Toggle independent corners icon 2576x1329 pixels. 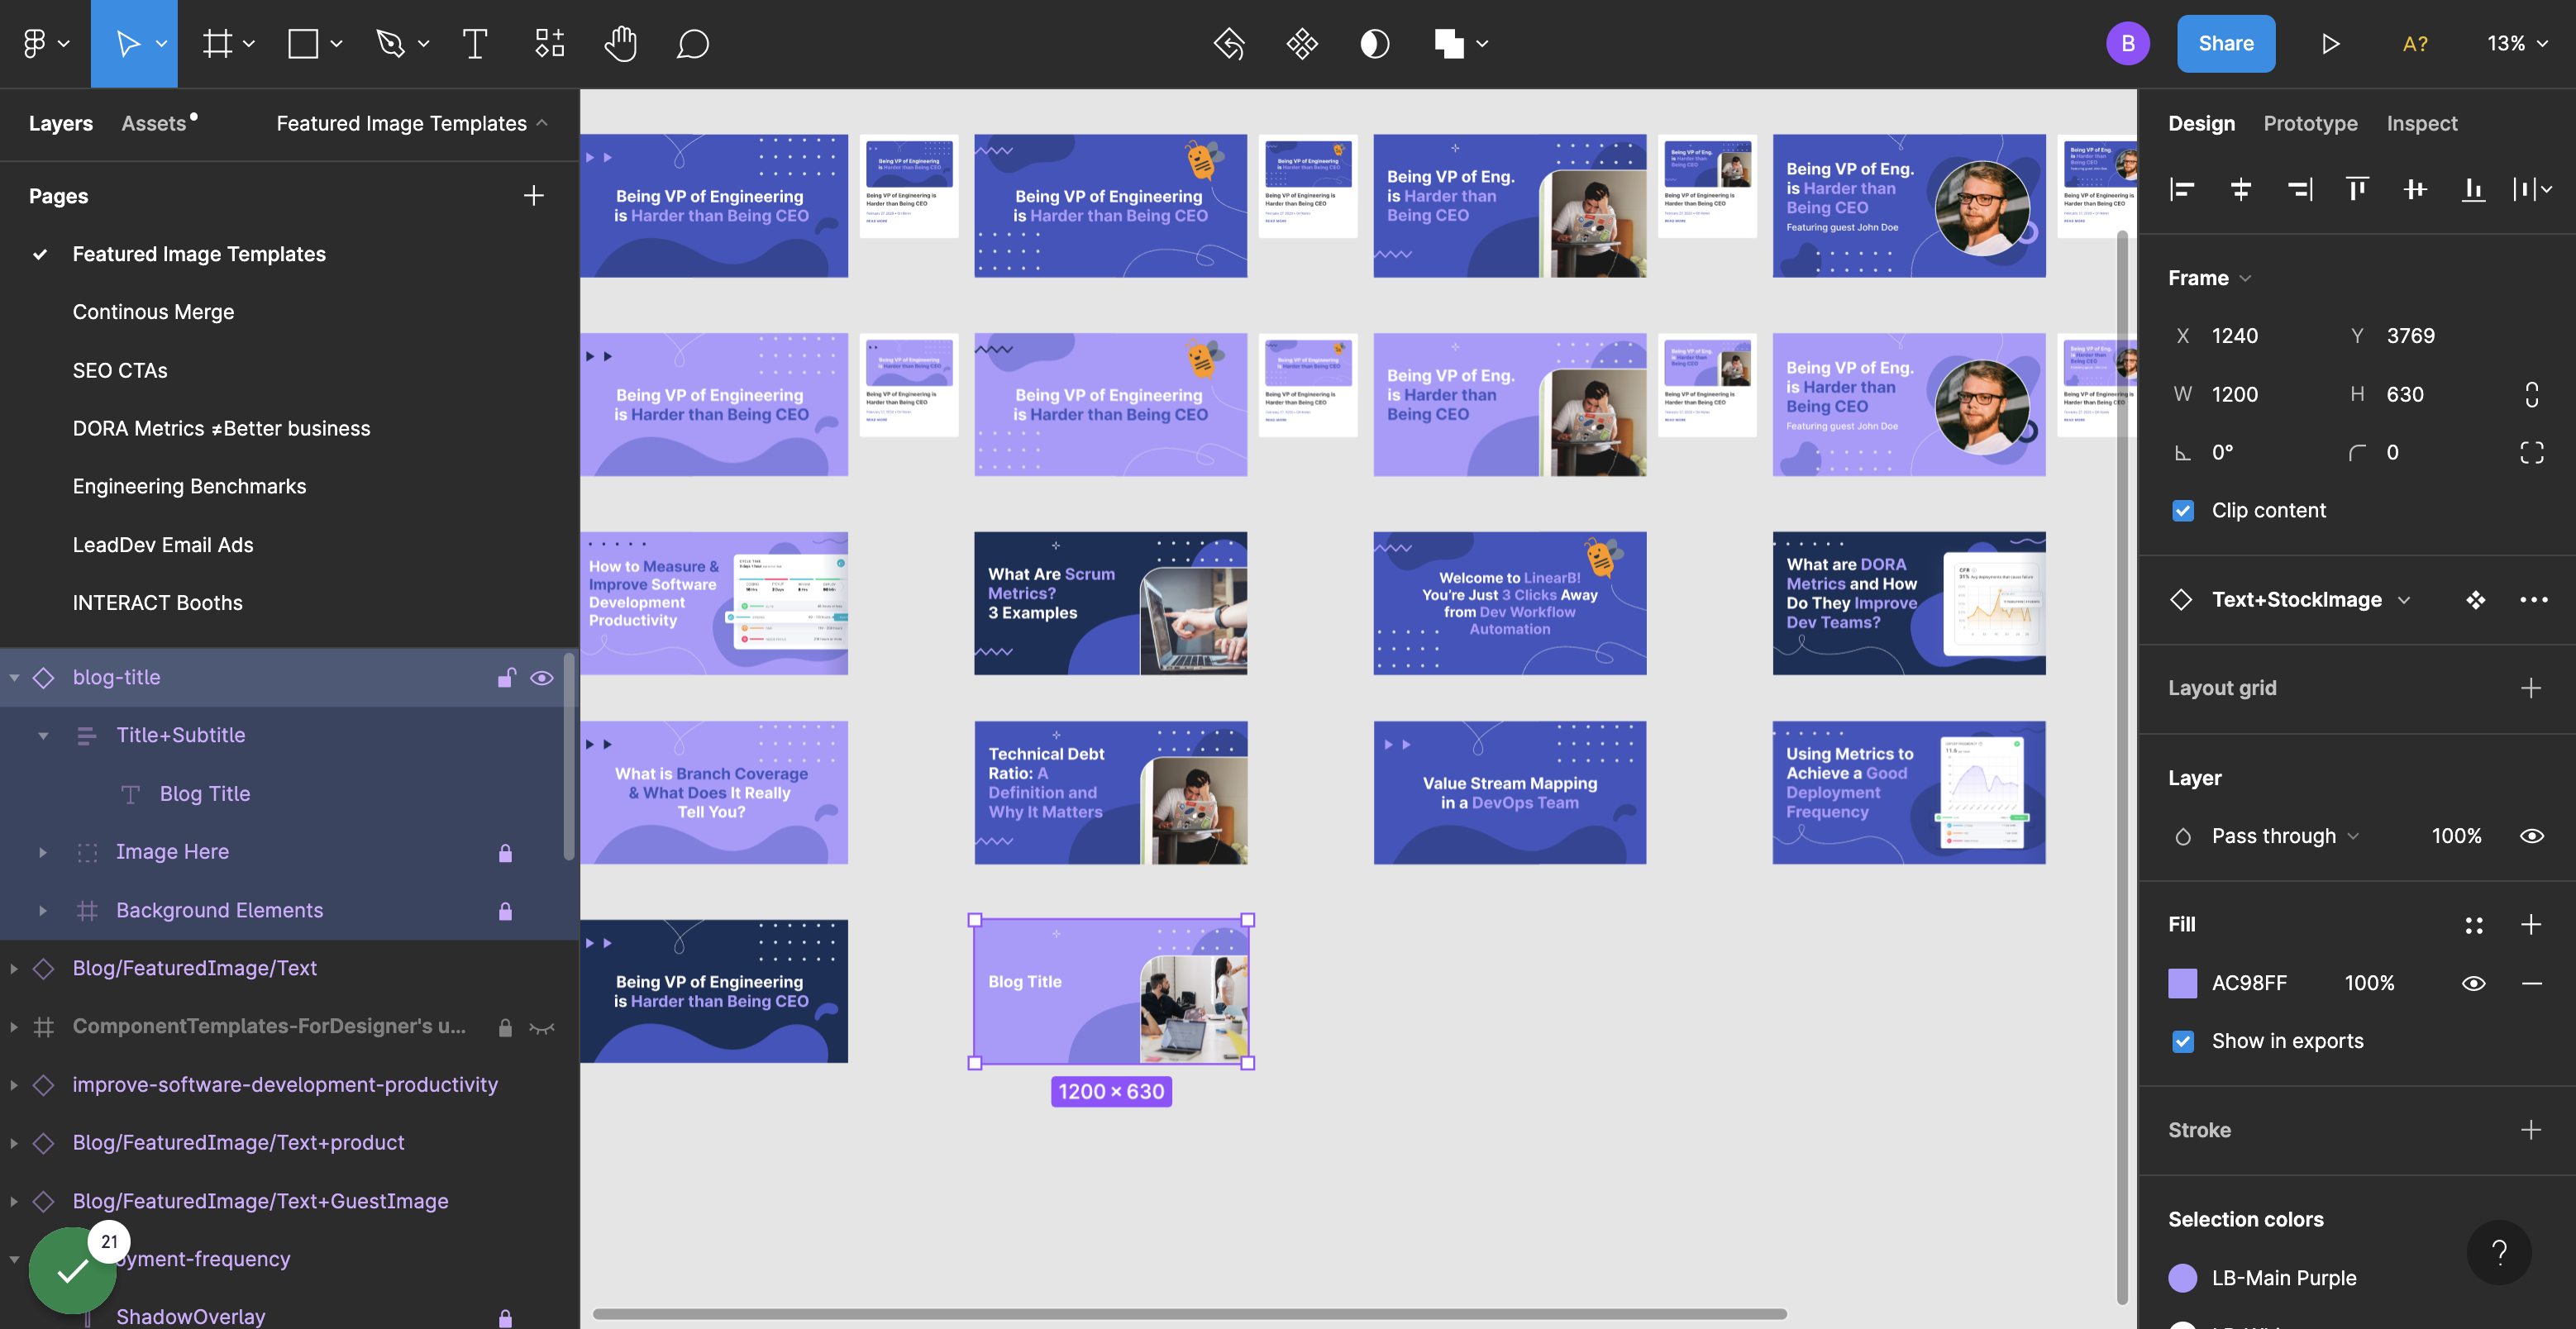click(x=2531, y=452)
